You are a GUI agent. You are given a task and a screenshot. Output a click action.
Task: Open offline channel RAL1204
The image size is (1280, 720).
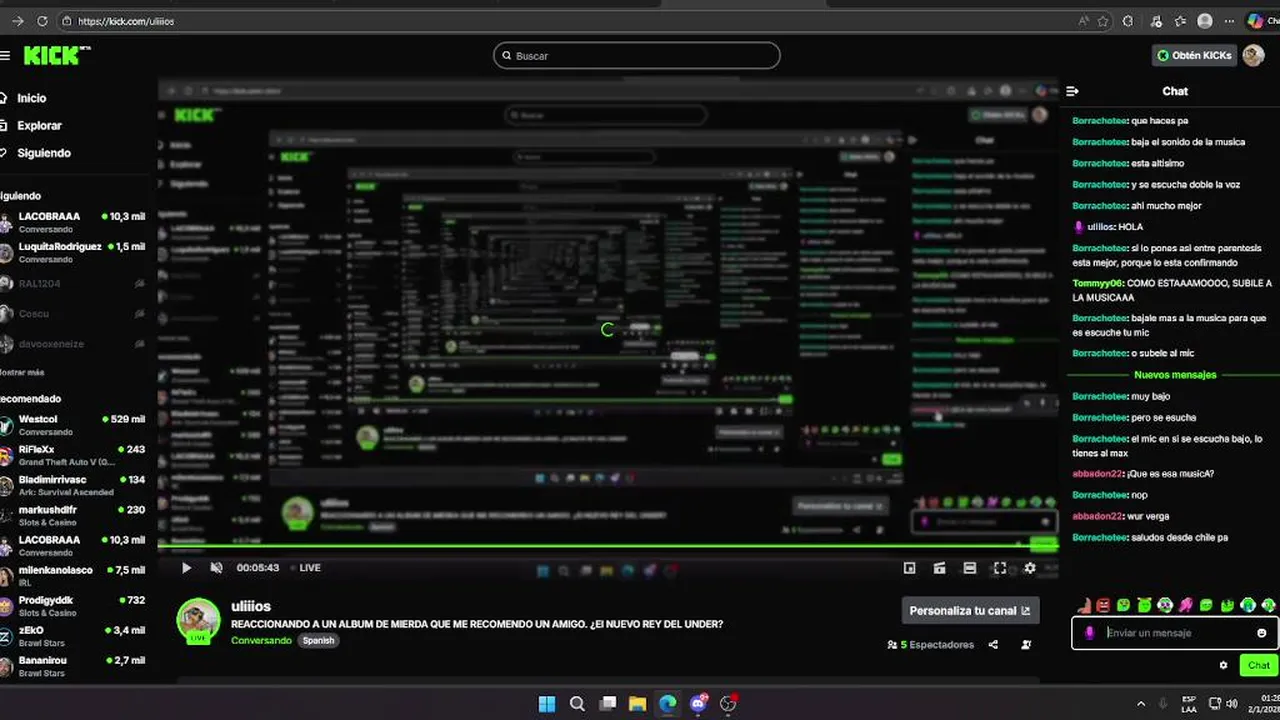(x=72, y=284)
